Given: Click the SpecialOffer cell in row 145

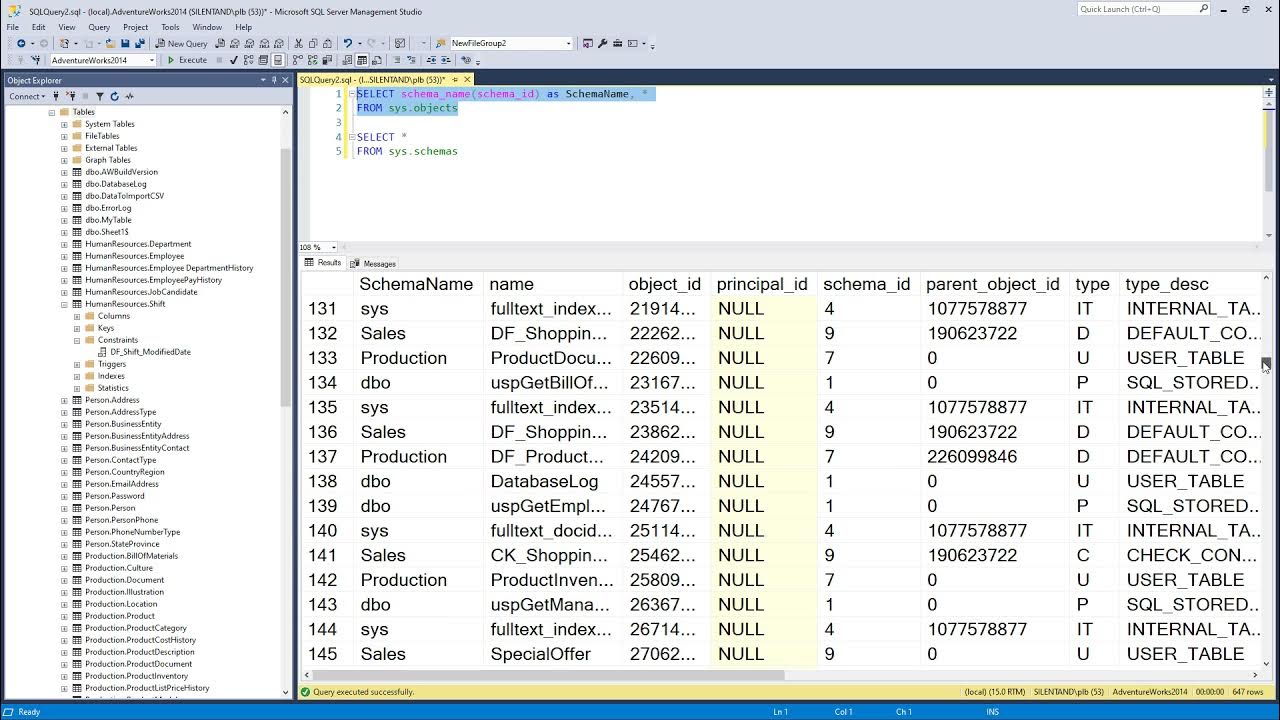Looking at the screenshot, I should 554,654.
